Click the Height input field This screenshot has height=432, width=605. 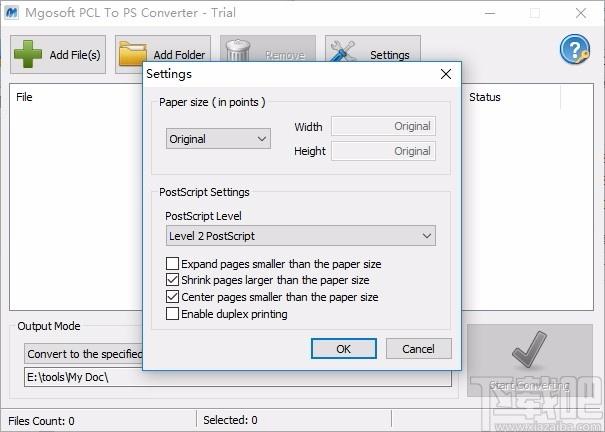tap(384, 151)
